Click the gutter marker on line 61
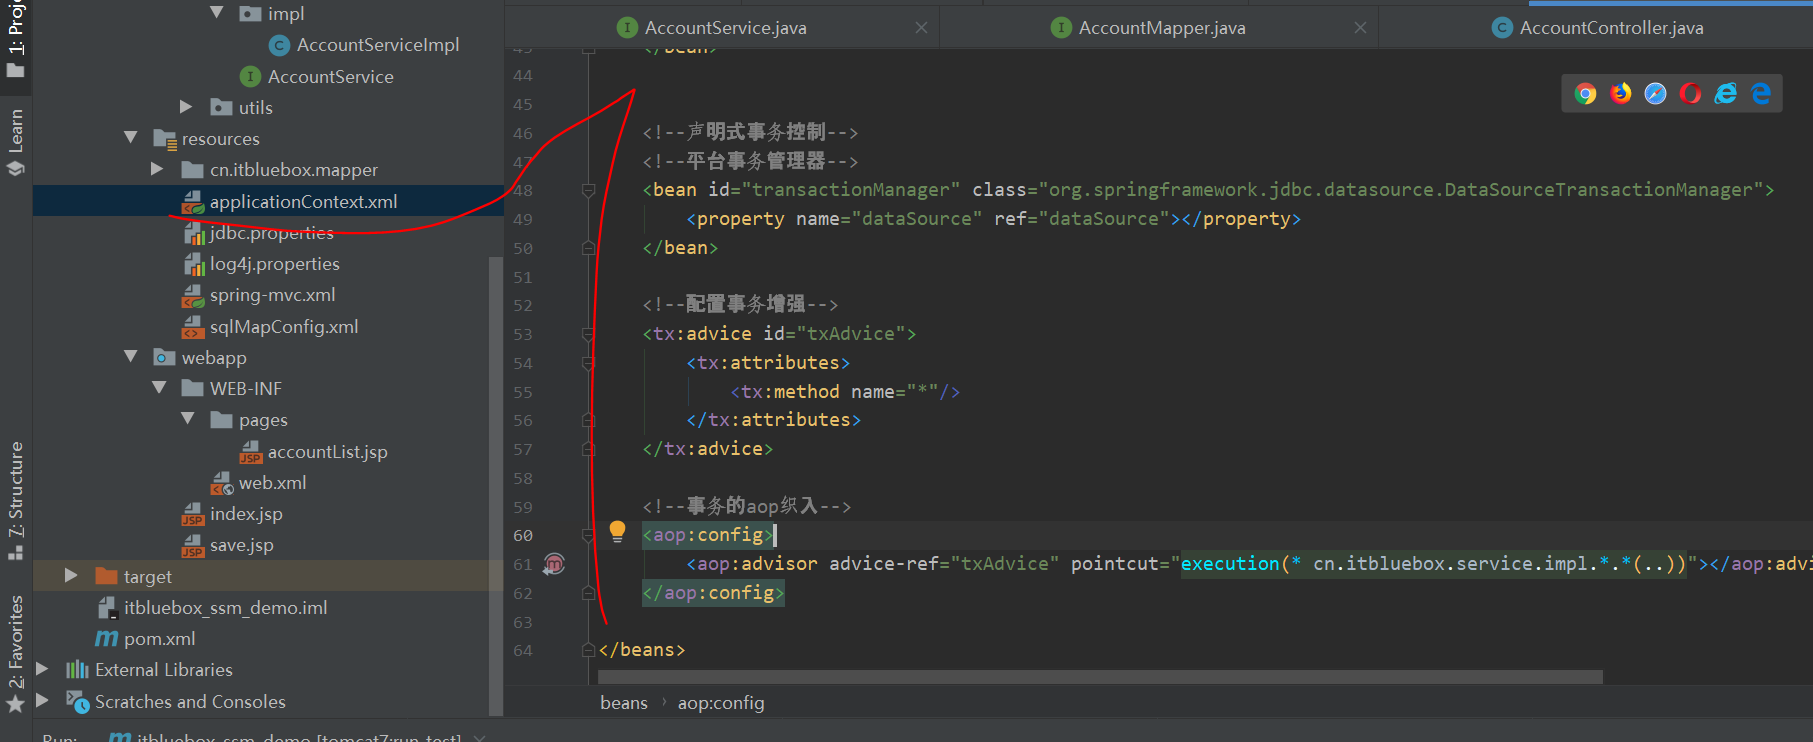This screenshot has width=1813, height=742. (554, 564)
